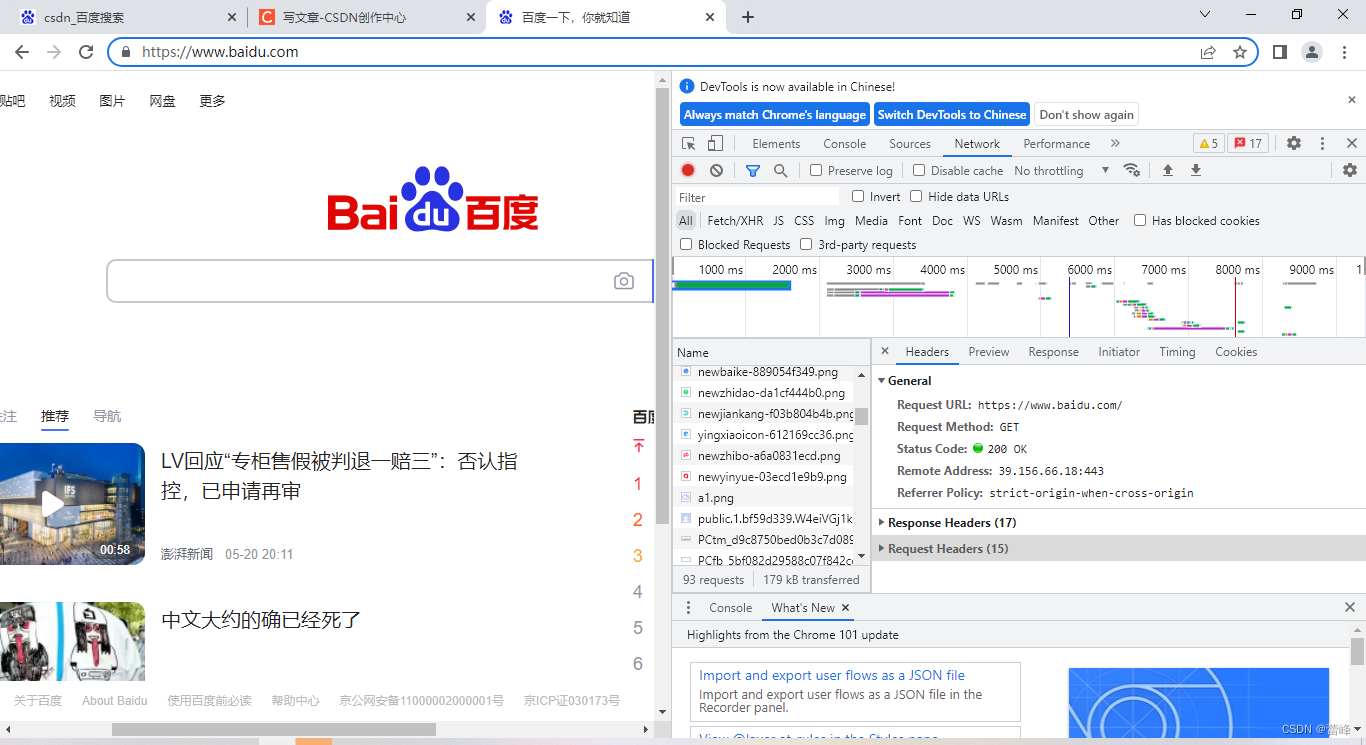Toggle the device toolbar icon
1366x745 pixels.
715,143
